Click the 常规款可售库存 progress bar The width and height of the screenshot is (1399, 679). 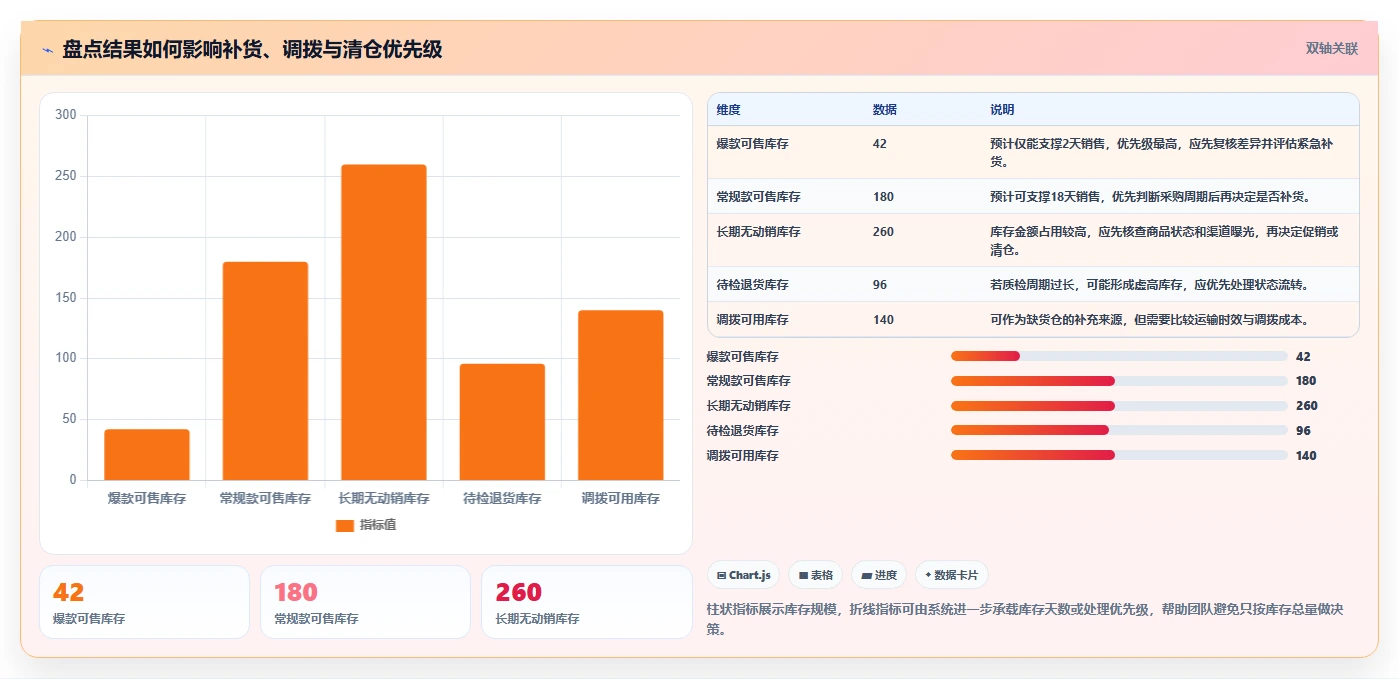click(1119, 381)
